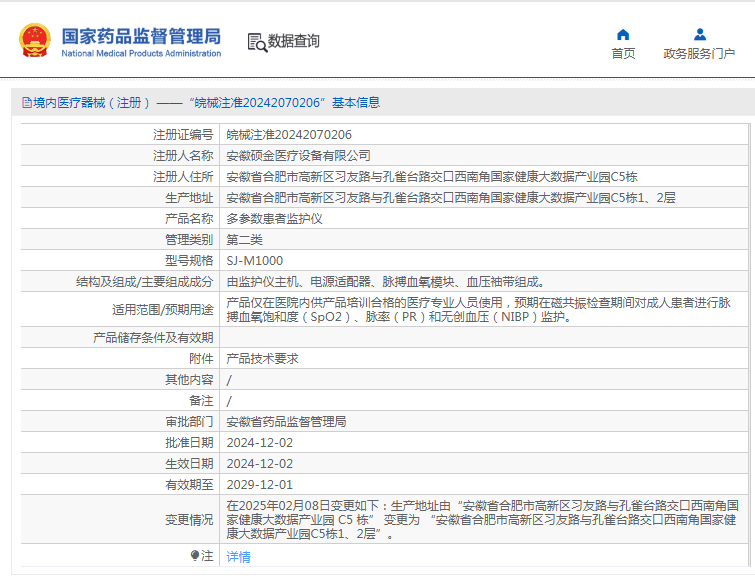The width and height of the screenshot is (755, 579).
Task: Click 结构及组成 description starting 由监护仪主机
Action: coord(386,282)
